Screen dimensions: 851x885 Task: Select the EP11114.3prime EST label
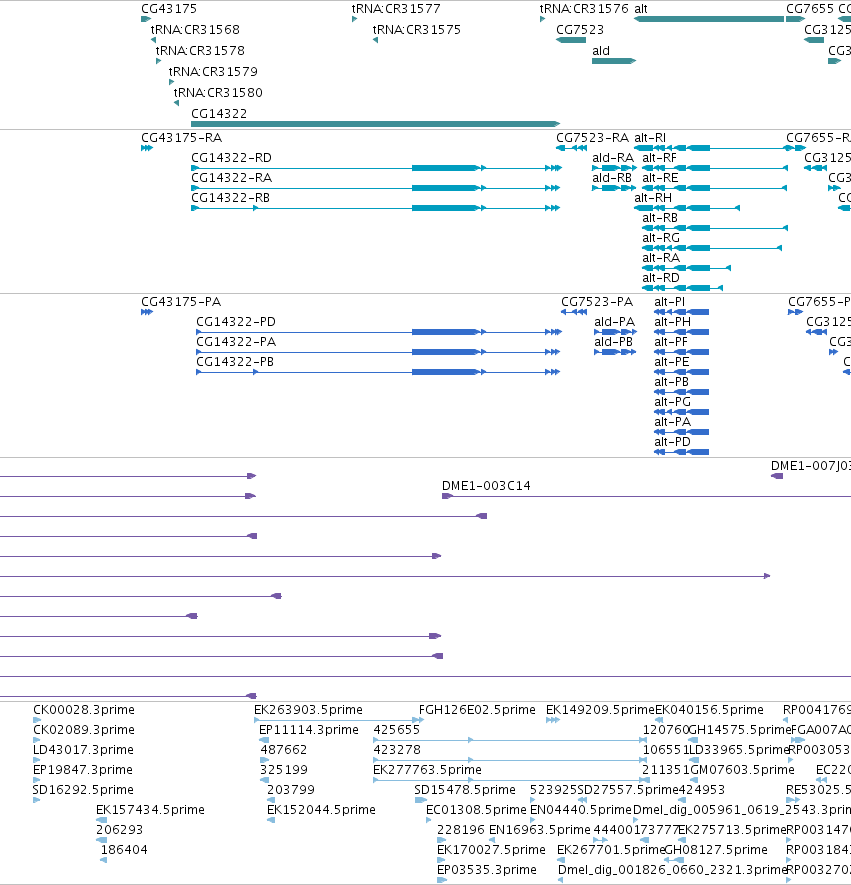(309, 730)
